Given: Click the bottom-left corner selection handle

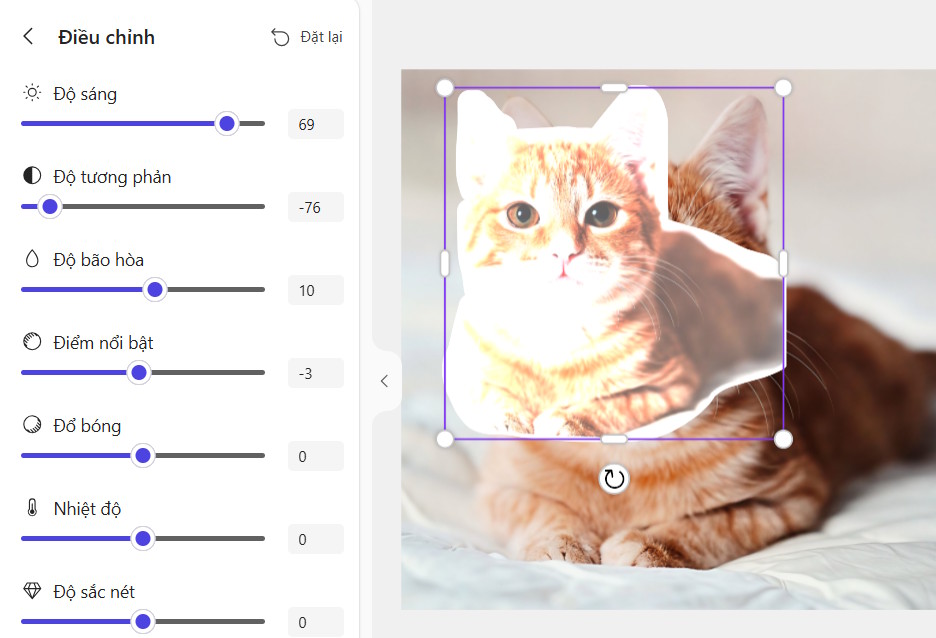Looking at the screenshot, I should 445,439.
